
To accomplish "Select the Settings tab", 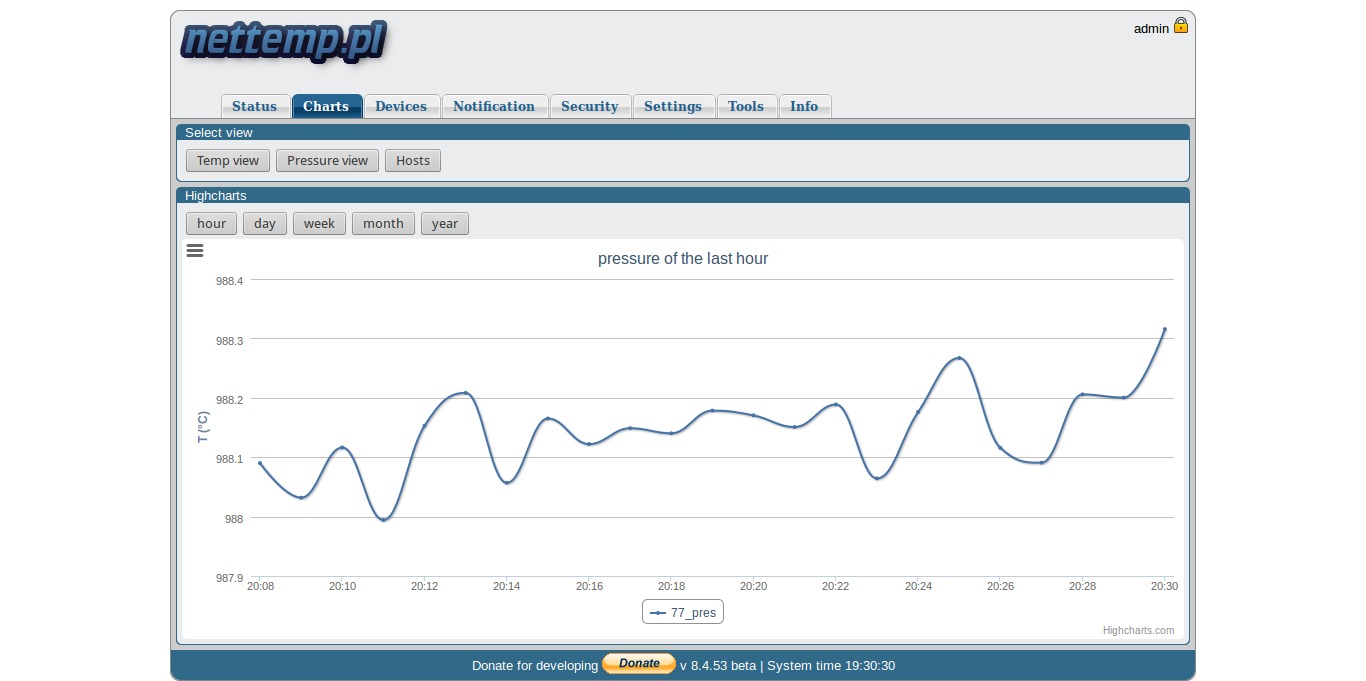I will pos(673,106).
